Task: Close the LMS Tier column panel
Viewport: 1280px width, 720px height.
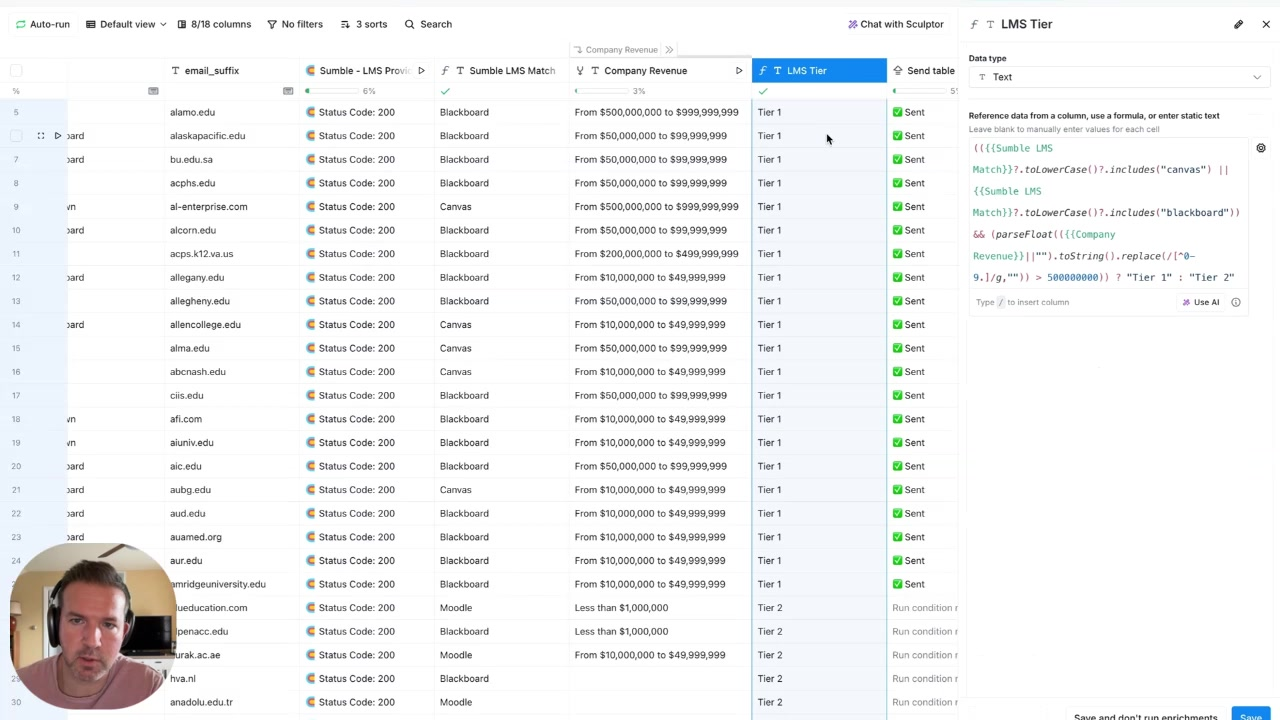Action: click(1266, 24)
